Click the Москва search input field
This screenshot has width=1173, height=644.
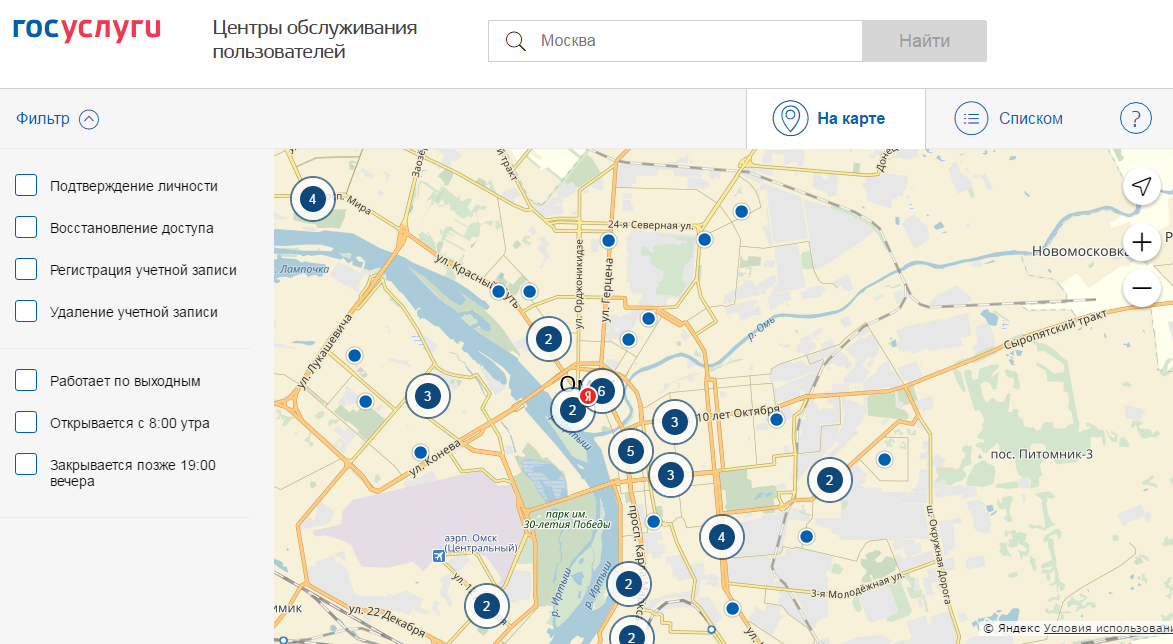click(695, 41)
